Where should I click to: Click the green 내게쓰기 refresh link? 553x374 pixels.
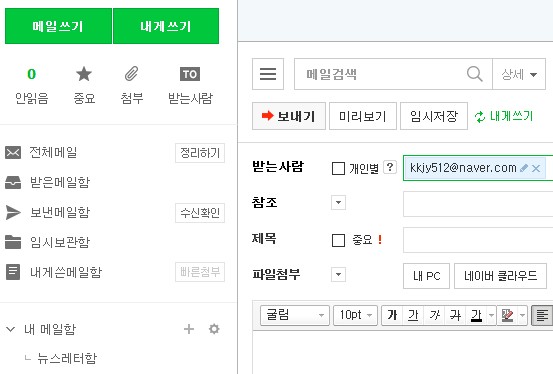(504, 116)
